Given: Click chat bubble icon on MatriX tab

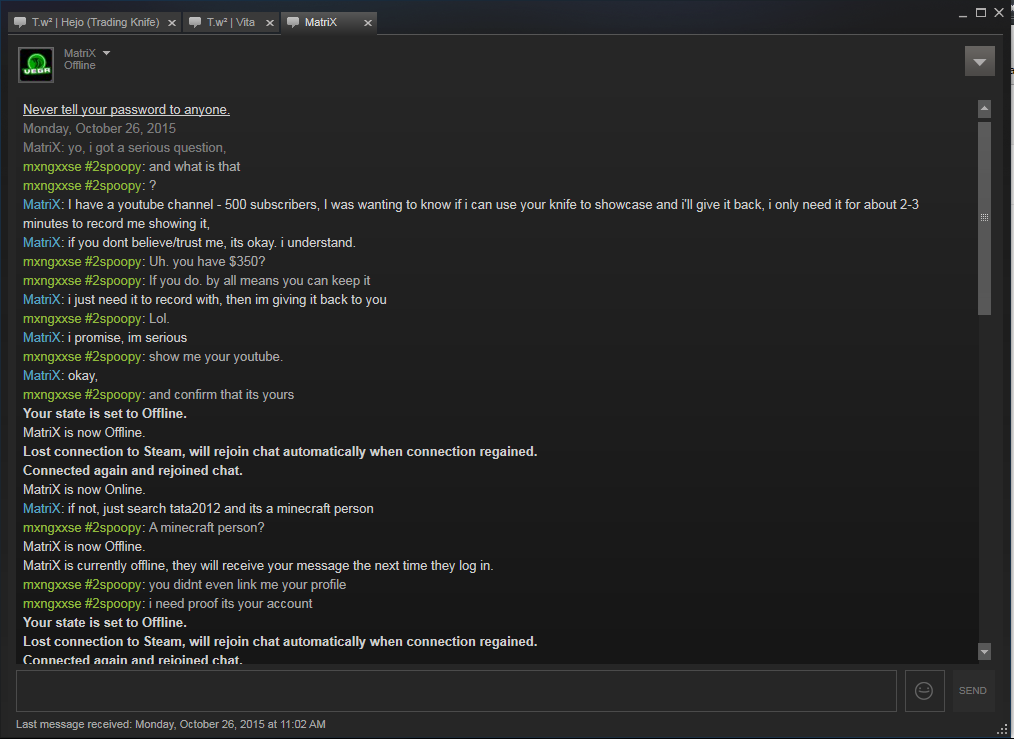Looking at the screenshot, I should pos(293,22).
